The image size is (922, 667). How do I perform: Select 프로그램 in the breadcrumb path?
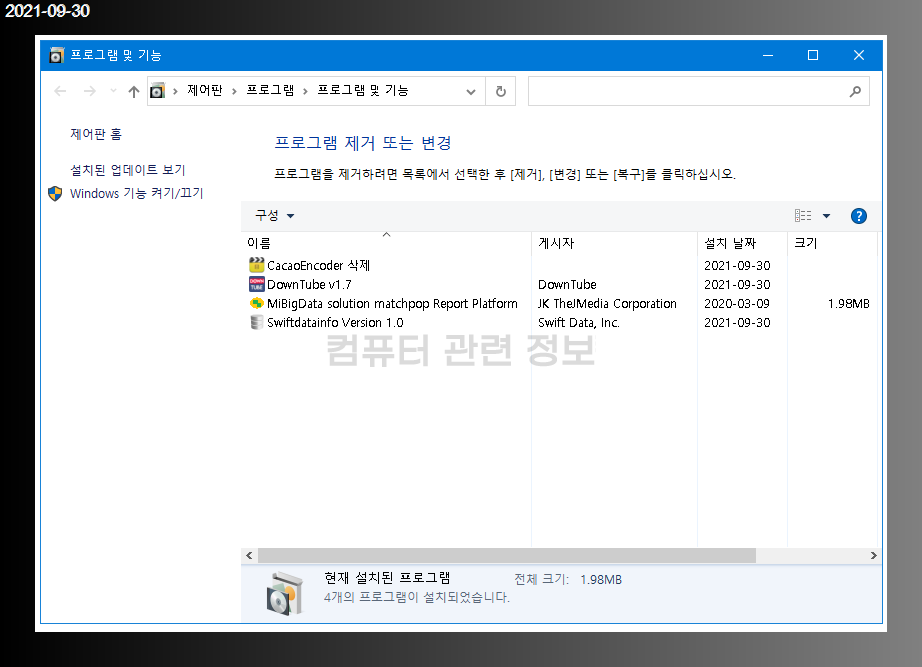(x=270, y=91)
